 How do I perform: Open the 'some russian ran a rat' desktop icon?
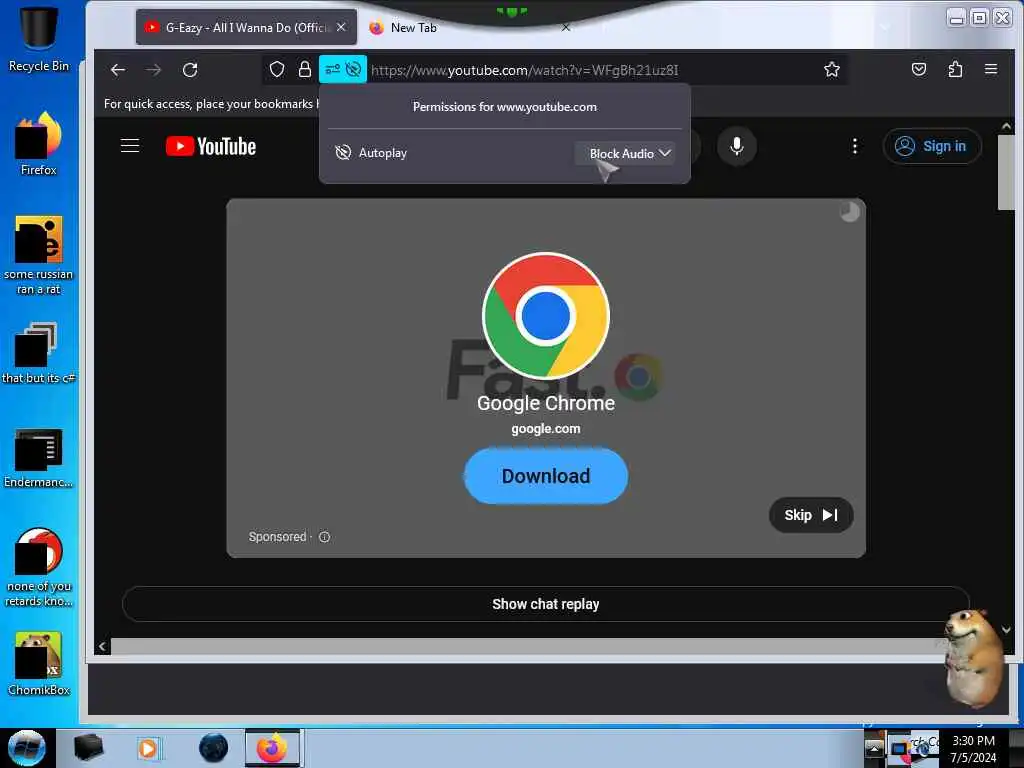pos(39,255)
